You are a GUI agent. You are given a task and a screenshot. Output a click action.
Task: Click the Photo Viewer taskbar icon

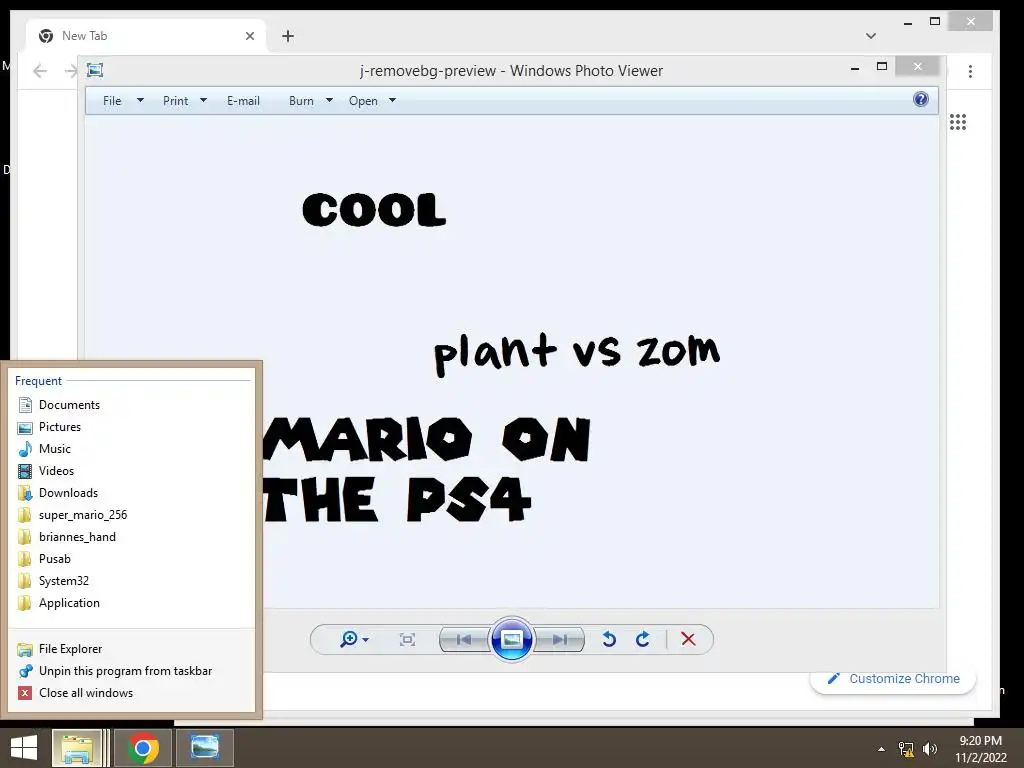click(204, 748)
